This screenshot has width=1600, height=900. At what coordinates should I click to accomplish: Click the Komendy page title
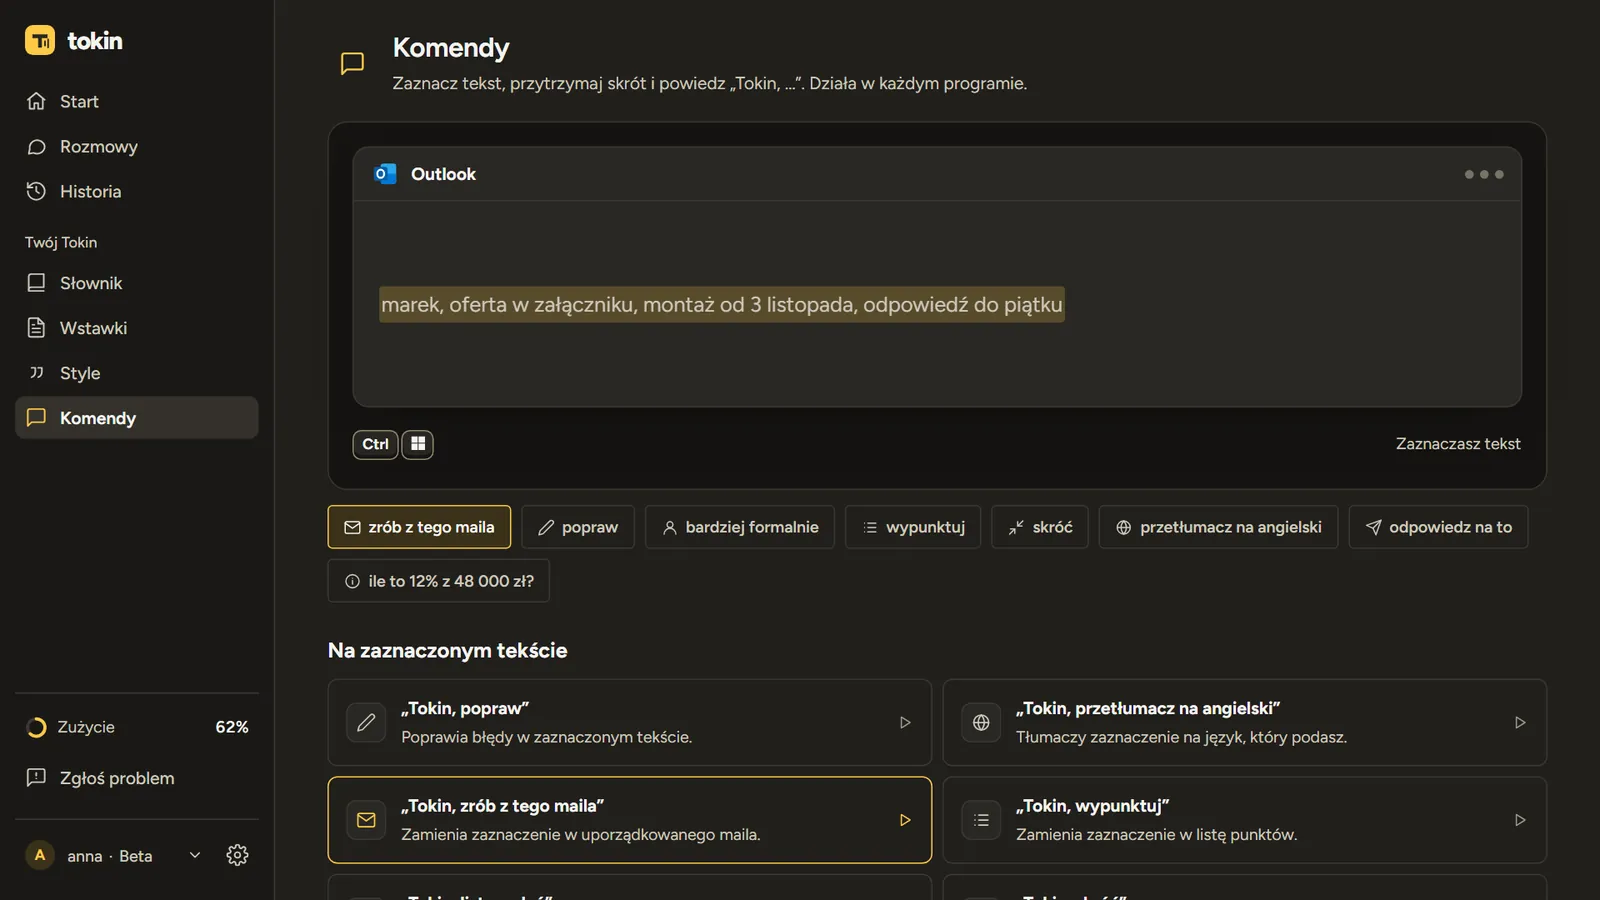[x=451, y=48]
